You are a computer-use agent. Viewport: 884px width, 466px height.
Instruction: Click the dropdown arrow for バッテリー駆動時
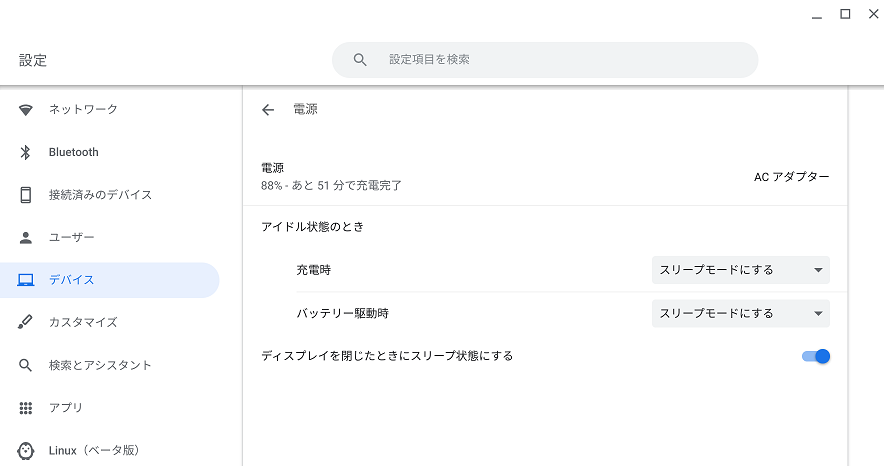pyautogui.click(x=818, y=314)
